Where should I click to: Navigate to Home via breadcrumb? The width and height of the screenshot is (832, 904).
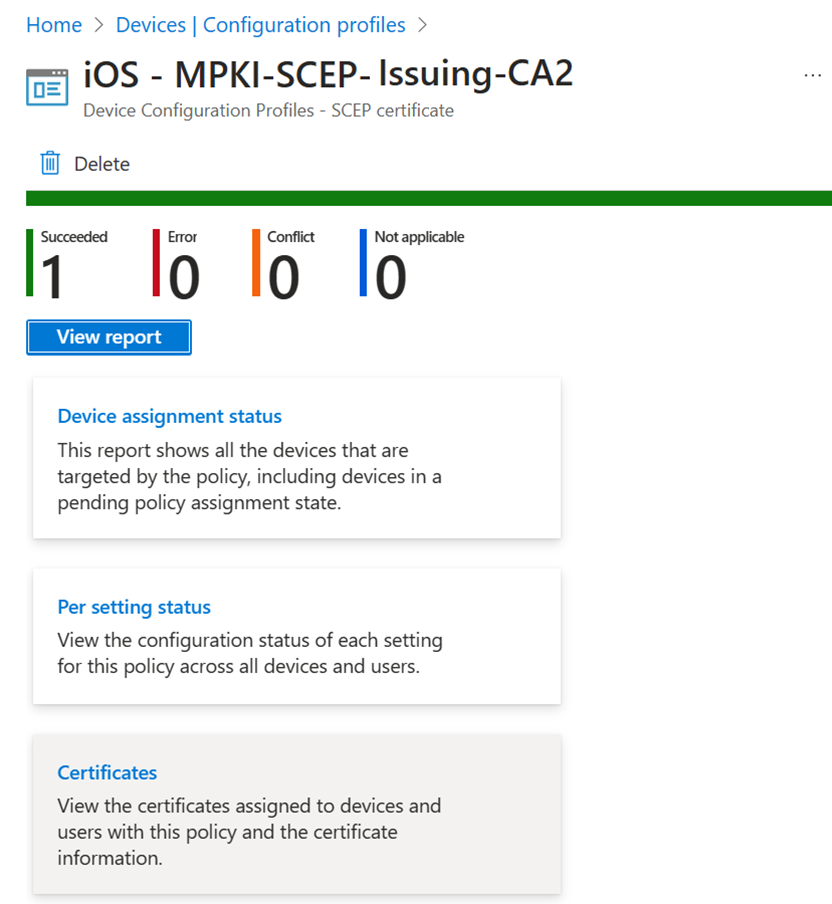click(x=54, y=24)
